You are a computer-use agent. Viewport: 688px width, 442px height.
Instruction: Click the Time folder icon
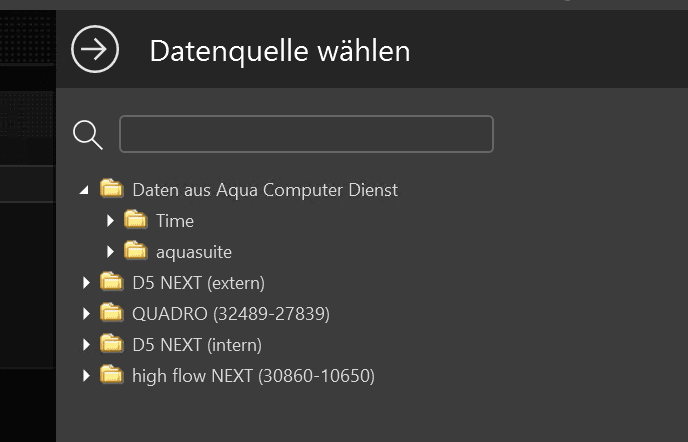[x=136, y=219]
